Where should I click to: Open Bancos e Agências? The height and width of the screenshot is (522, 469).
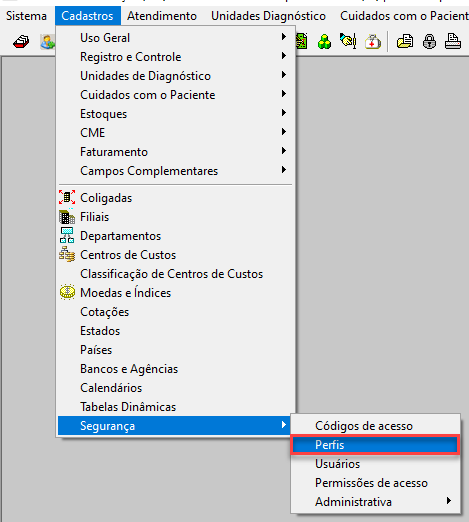(x=175, y=369)
